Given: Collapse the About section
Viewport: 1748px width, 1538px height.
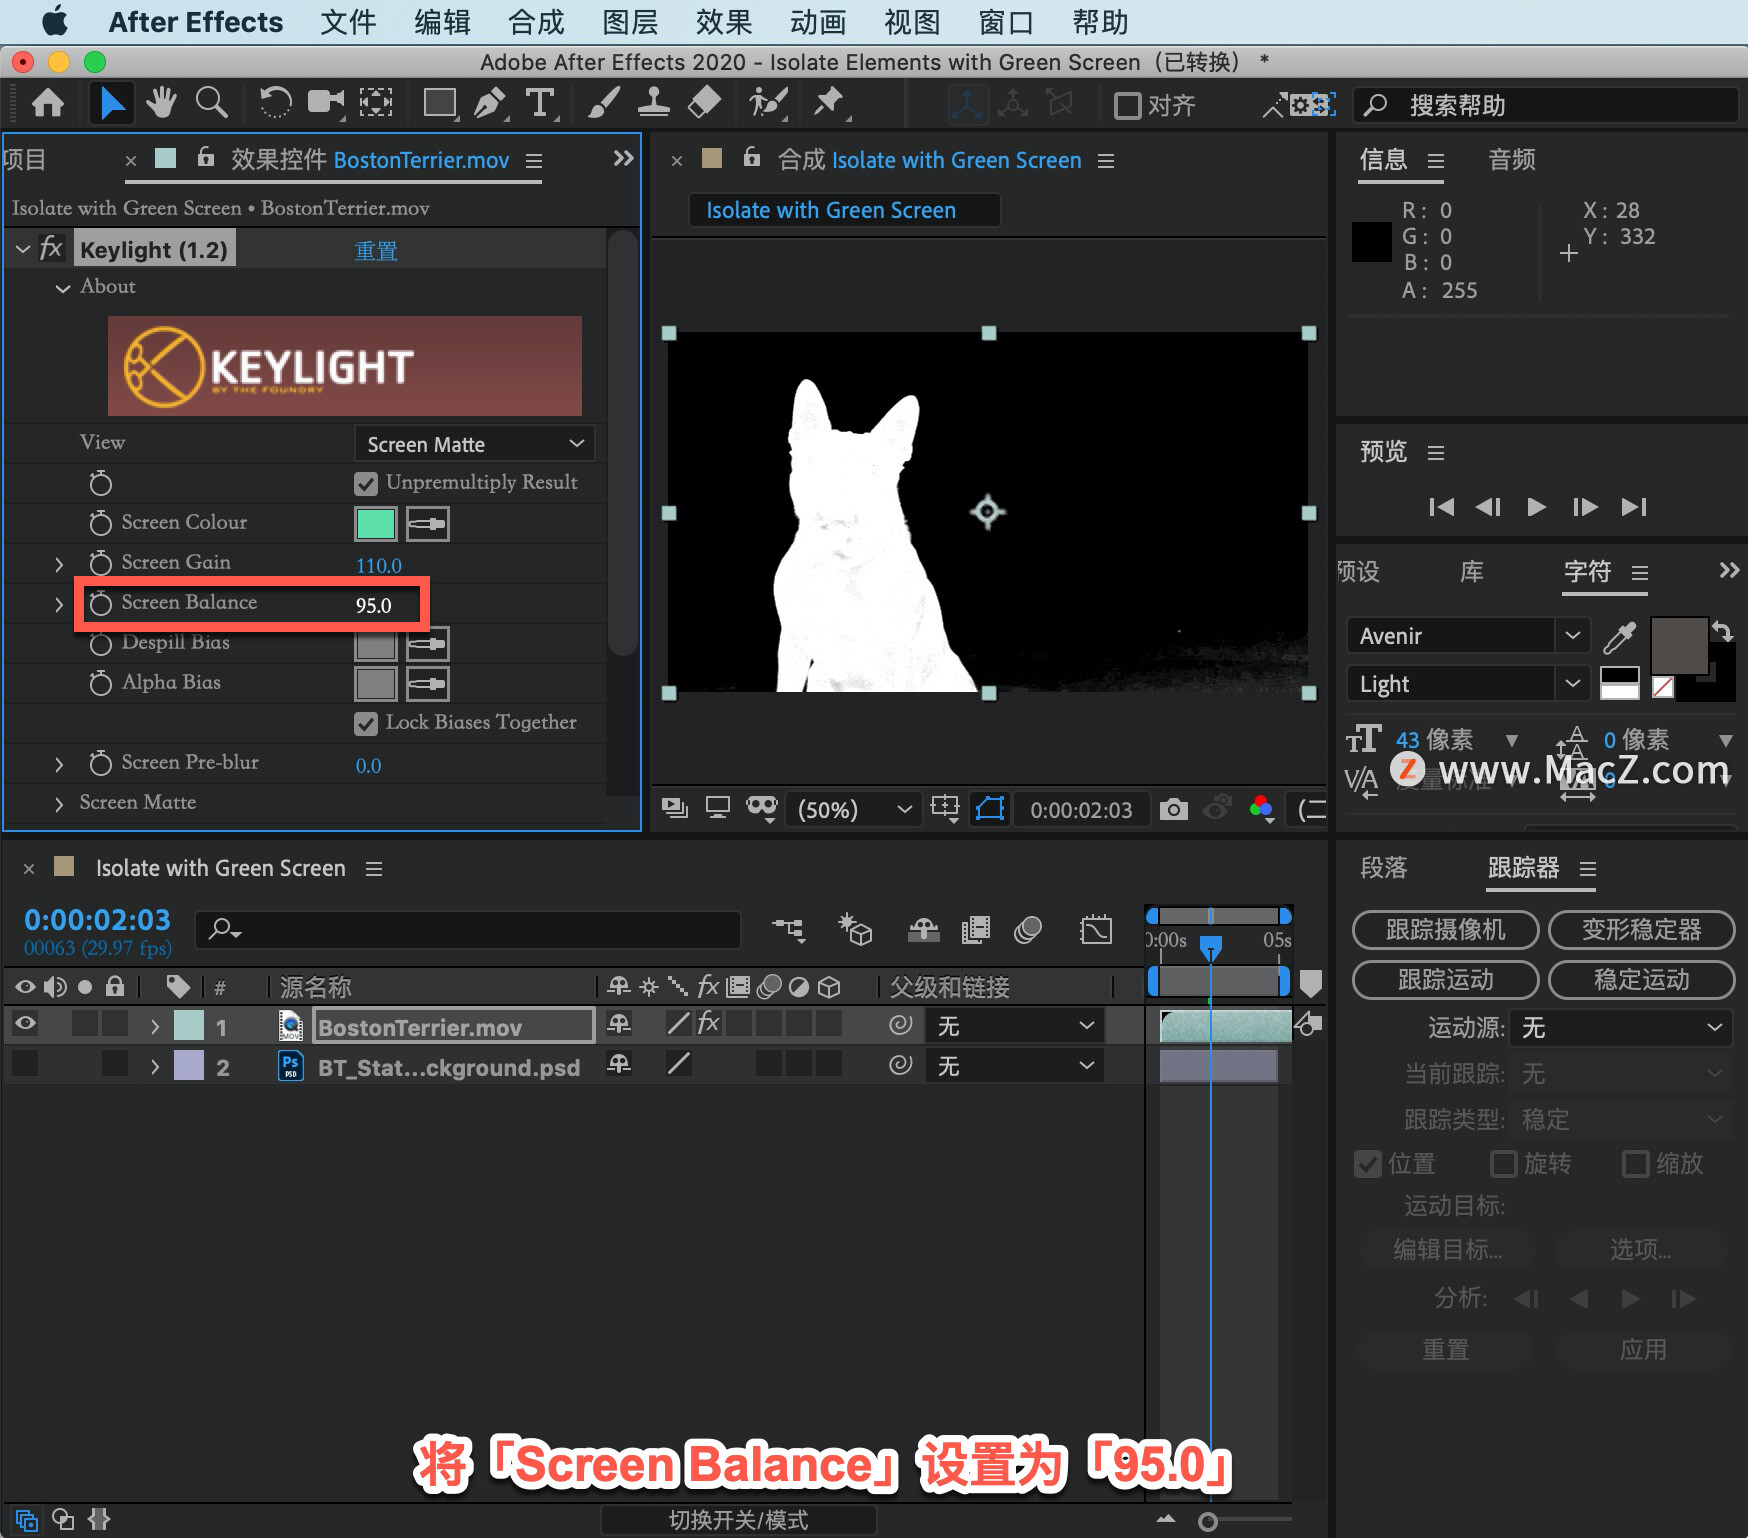Looking at the screenshot, I should point(63,288).
